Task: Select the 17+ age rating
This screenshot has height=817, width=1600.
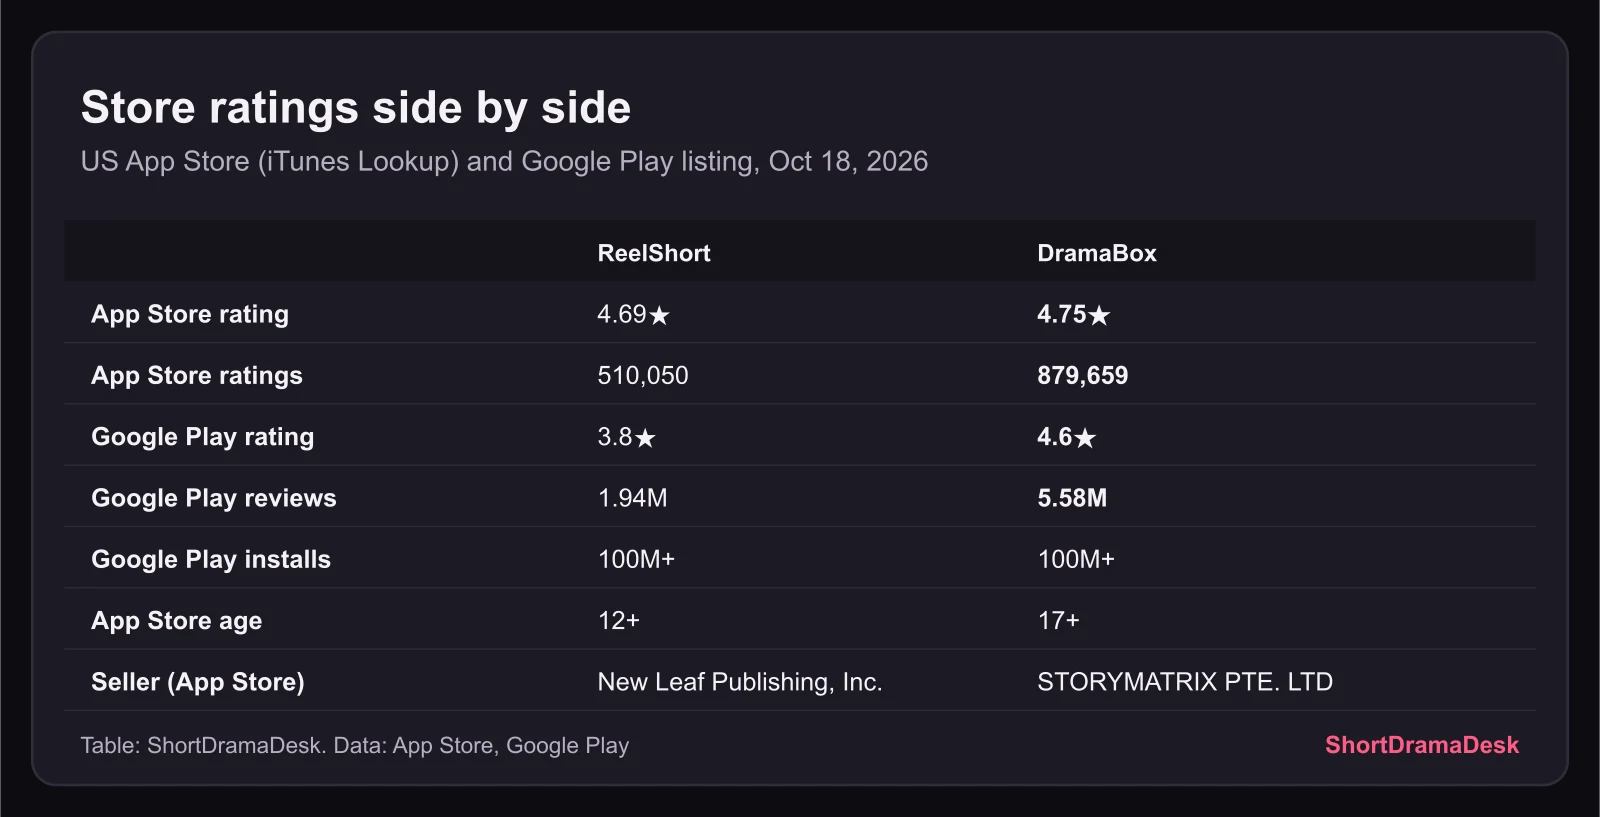Action: [1058, 621]
